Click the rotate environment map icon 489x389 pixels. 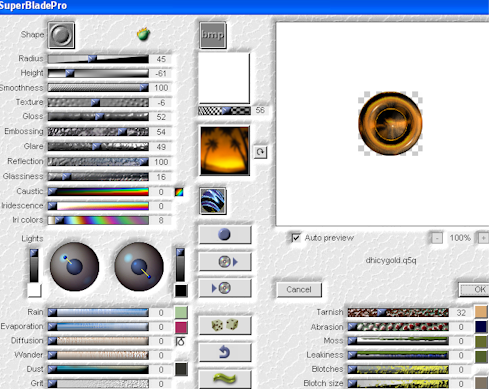[260, 152]
